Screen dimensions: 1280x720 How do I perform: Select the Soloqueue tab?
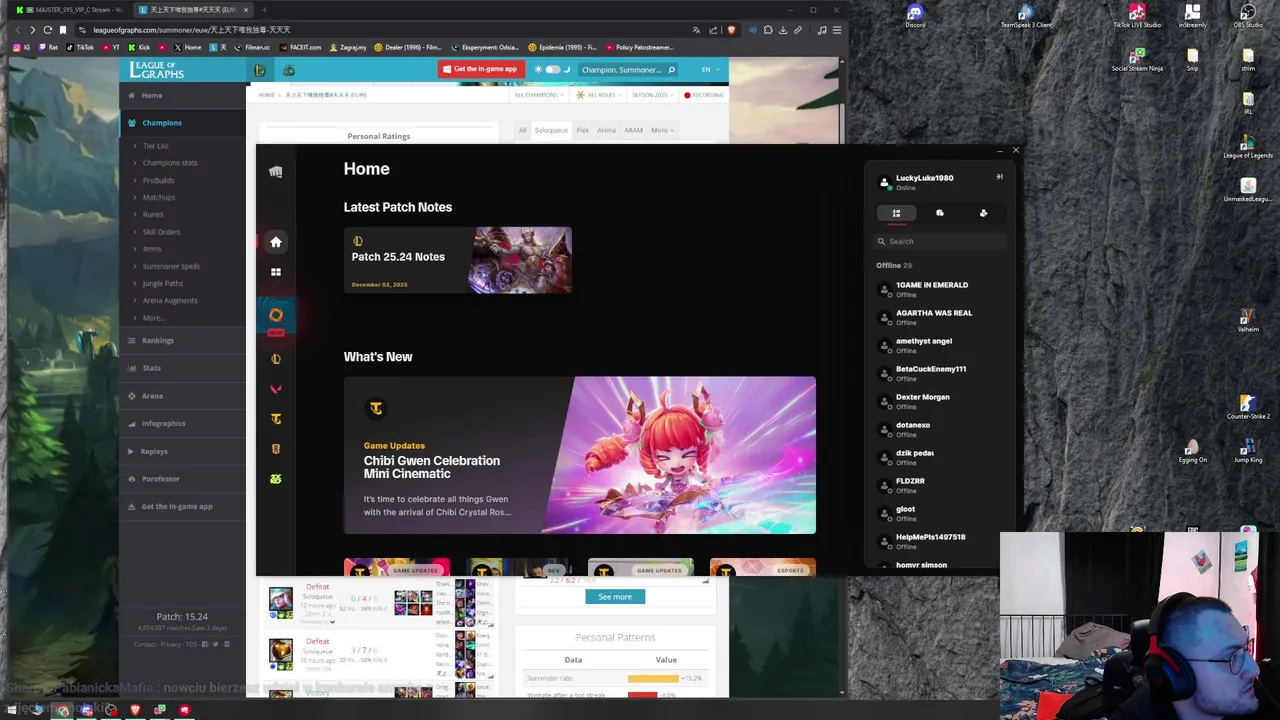point(551,130)
